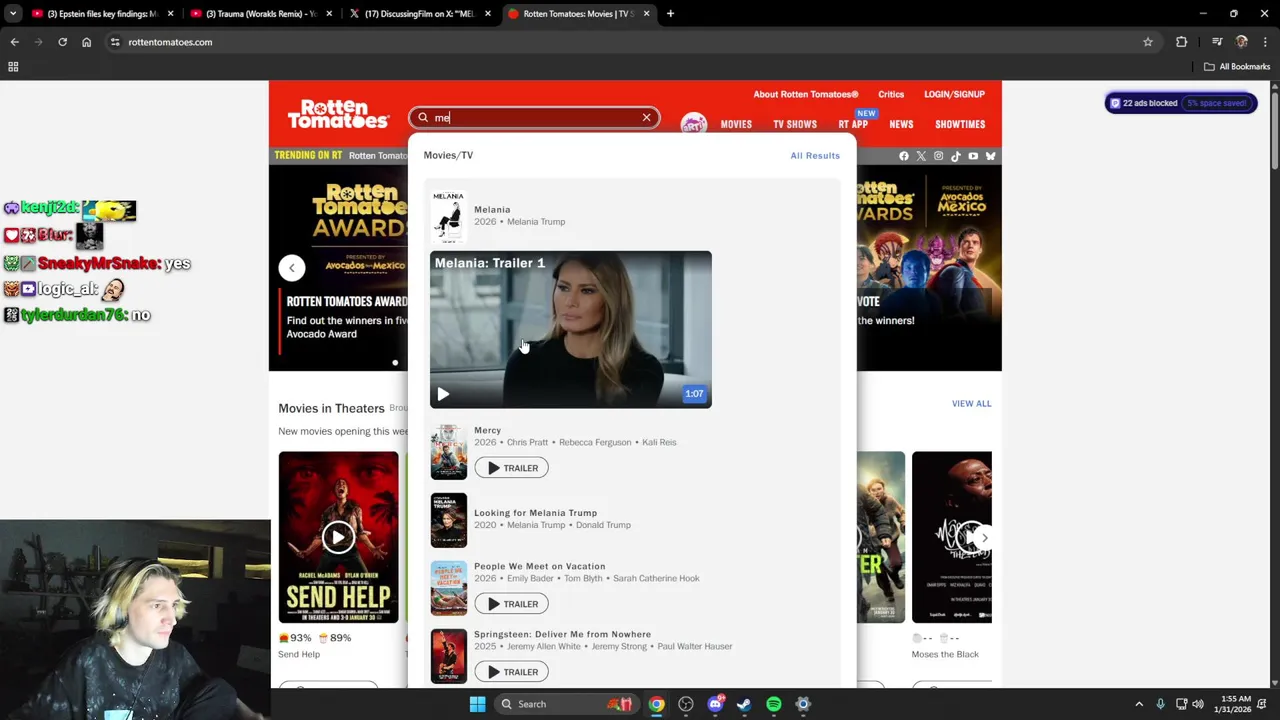Open the TV SHOWS menu
The height and width of the screenshot is (720, 1280).
[x=795, y=125]
